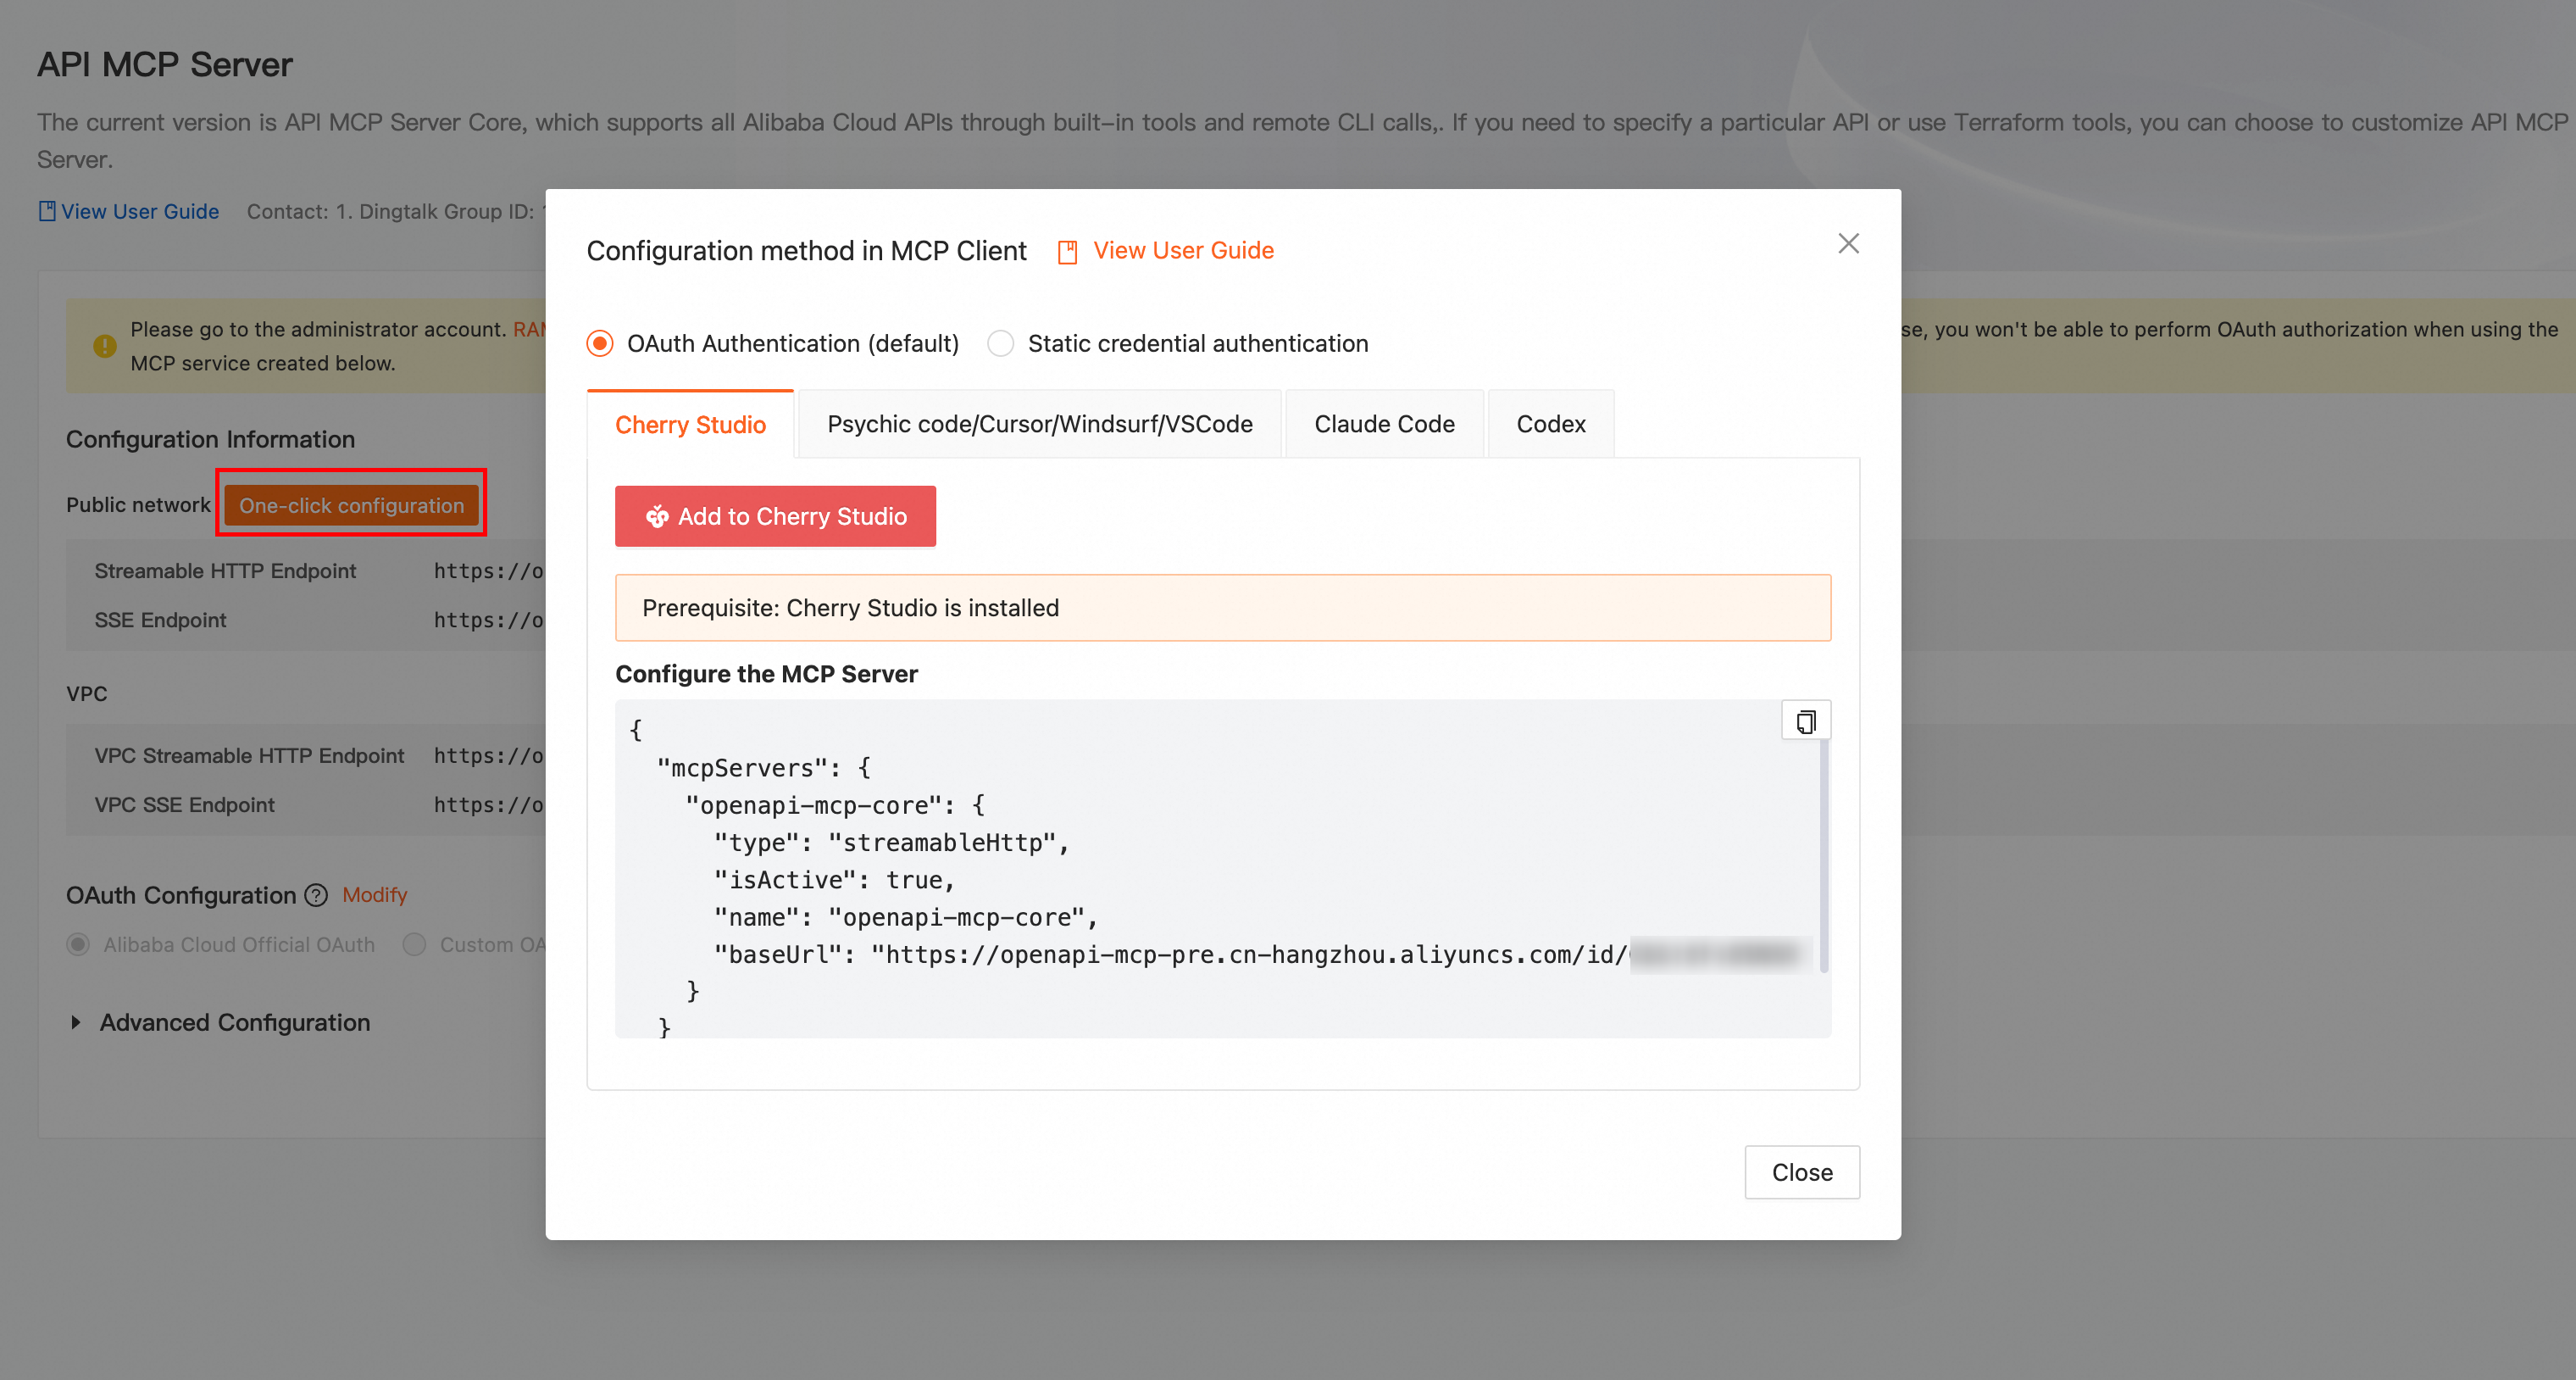Image resolution: width=2576 pixels, height=1380 pixels.
Task: Click the "type": "streamableHttp" line
Action: click(892, 842)
